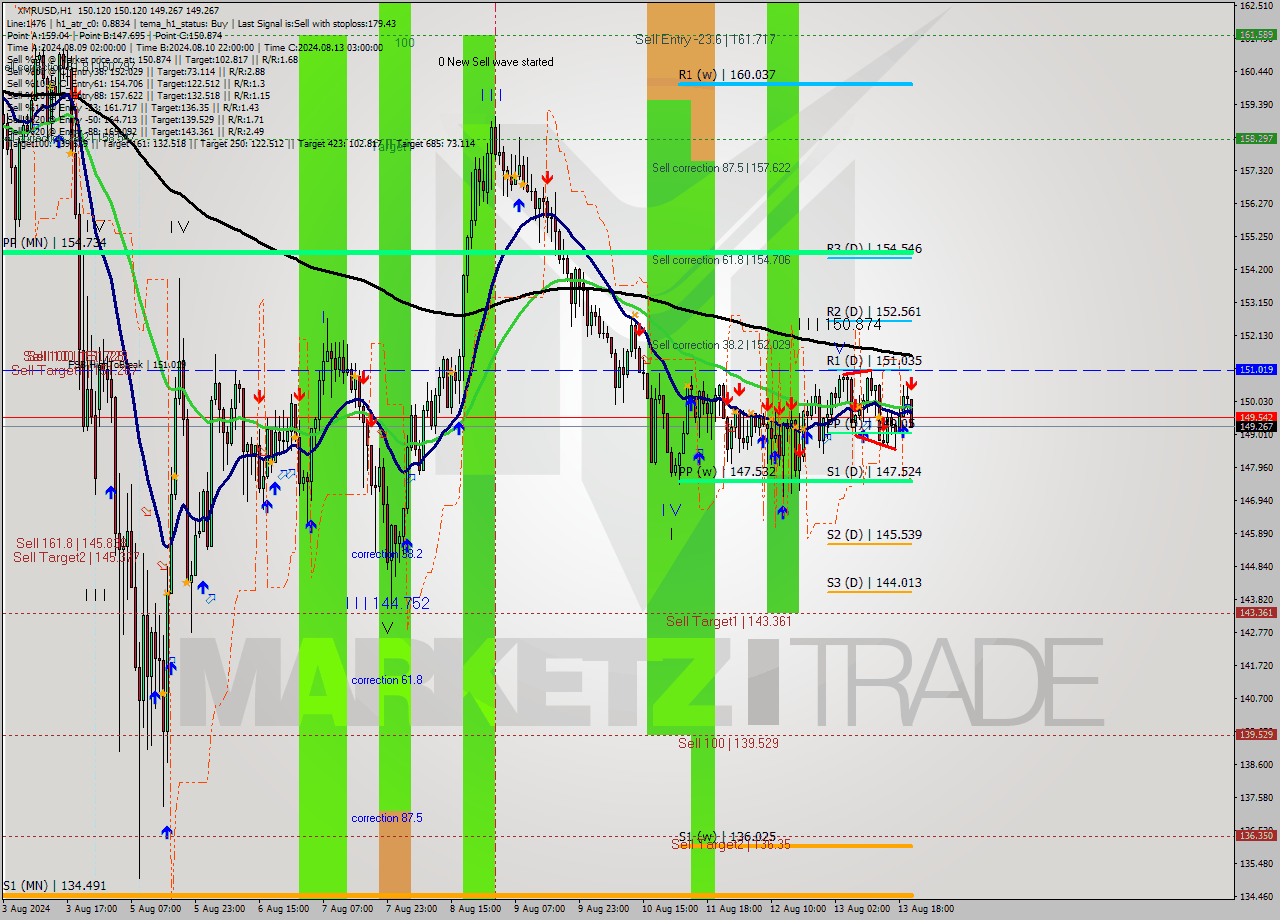This screenshot has height=920, width=1280.
Task: Click the '| | | 150.874' wave label
Action: coord(840,325)
